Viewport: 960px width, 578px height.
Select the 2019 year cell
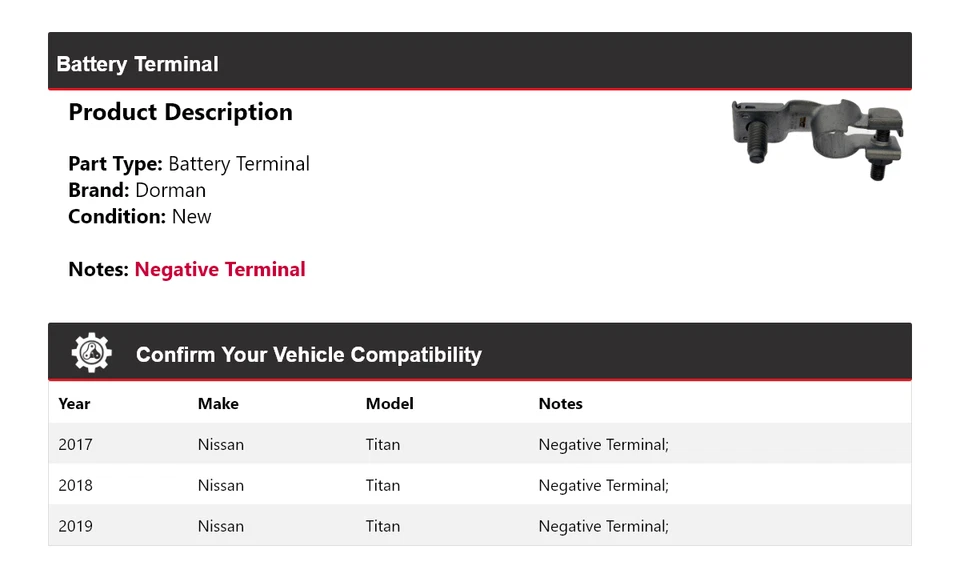75,526
